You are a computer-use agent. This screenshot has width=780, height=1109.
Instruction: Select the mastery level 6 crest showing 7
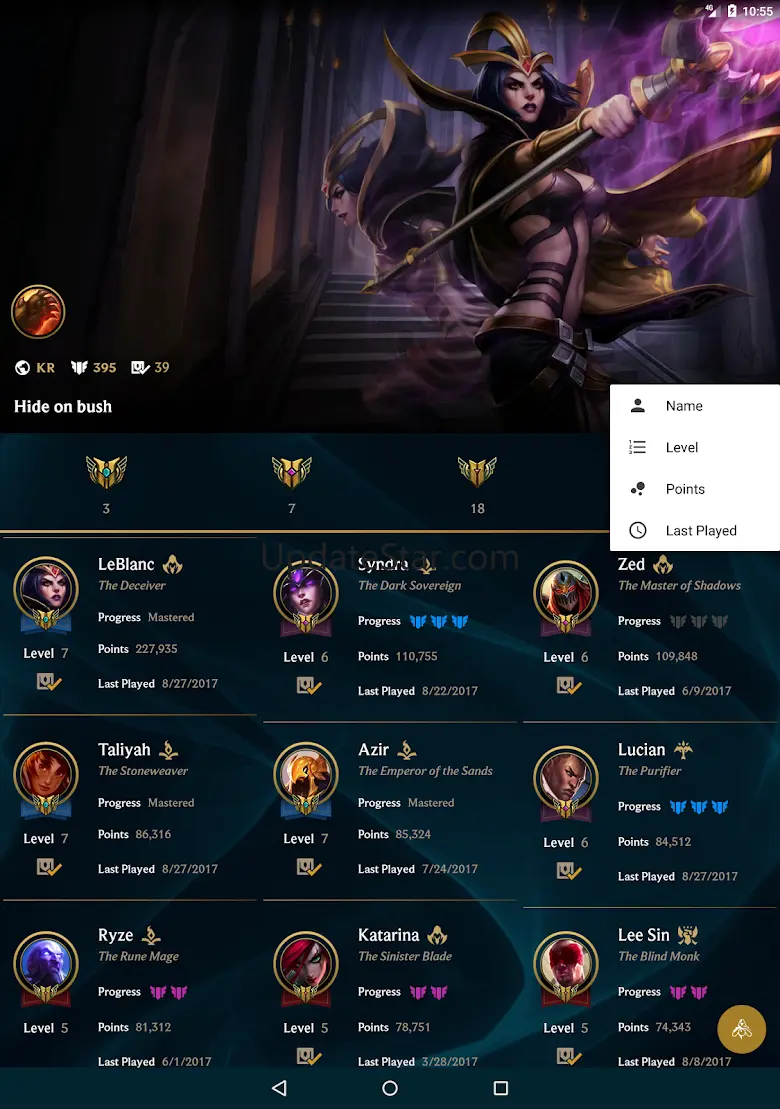291,472
